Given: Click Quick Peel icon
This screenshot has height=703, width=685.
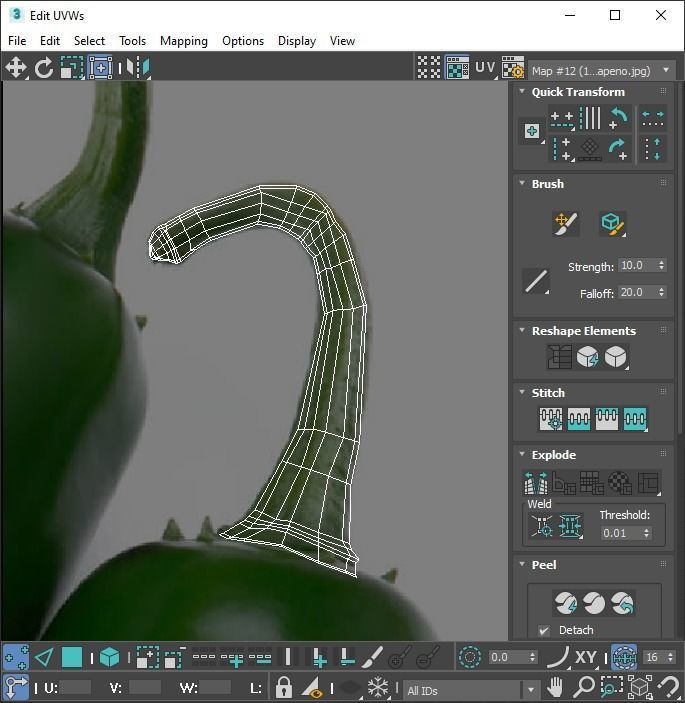Looking at the screenshot, I should (x=566, y=603).
